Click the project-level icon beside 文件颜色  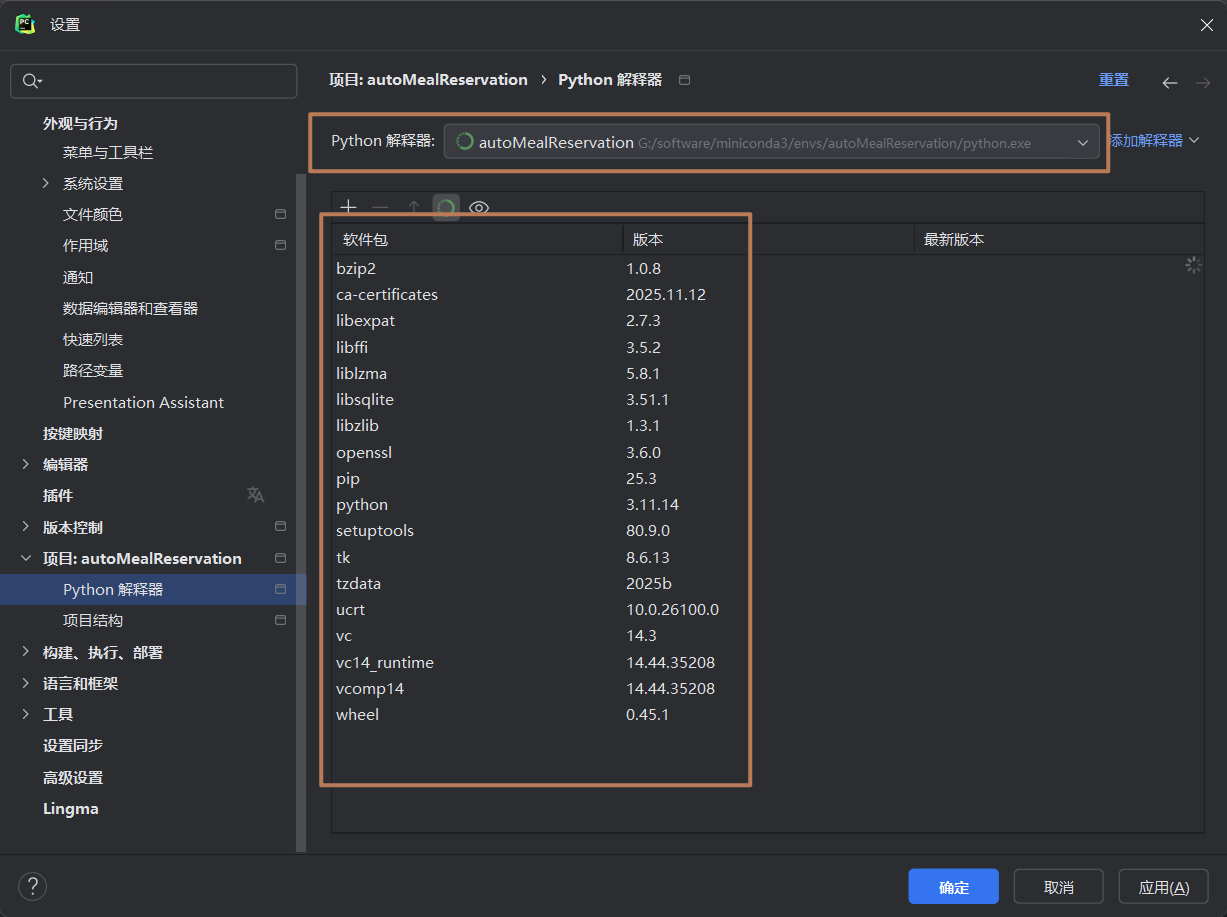pos(280,214)
